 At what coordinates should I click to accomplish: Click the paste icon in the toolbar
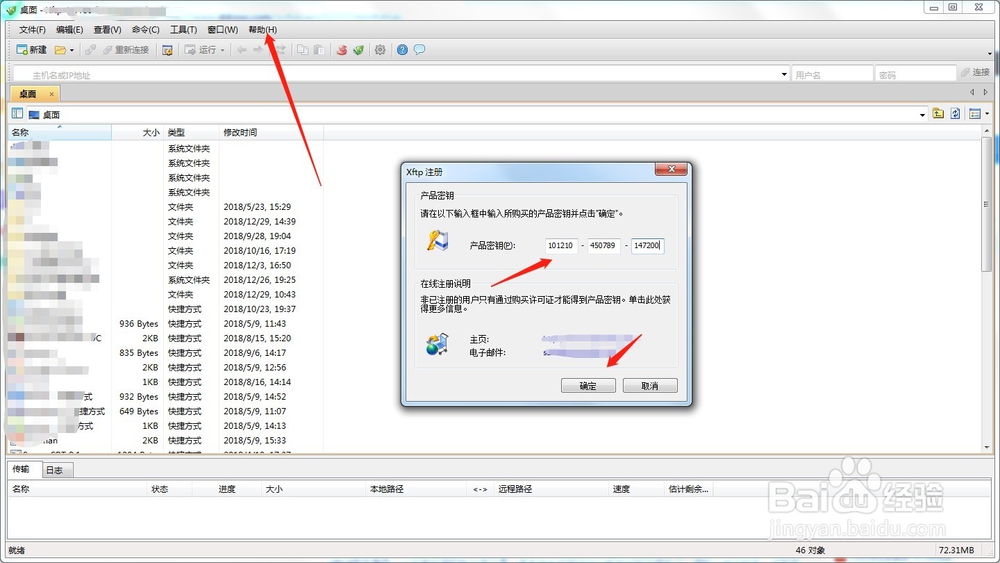click(x=319, y=50)
